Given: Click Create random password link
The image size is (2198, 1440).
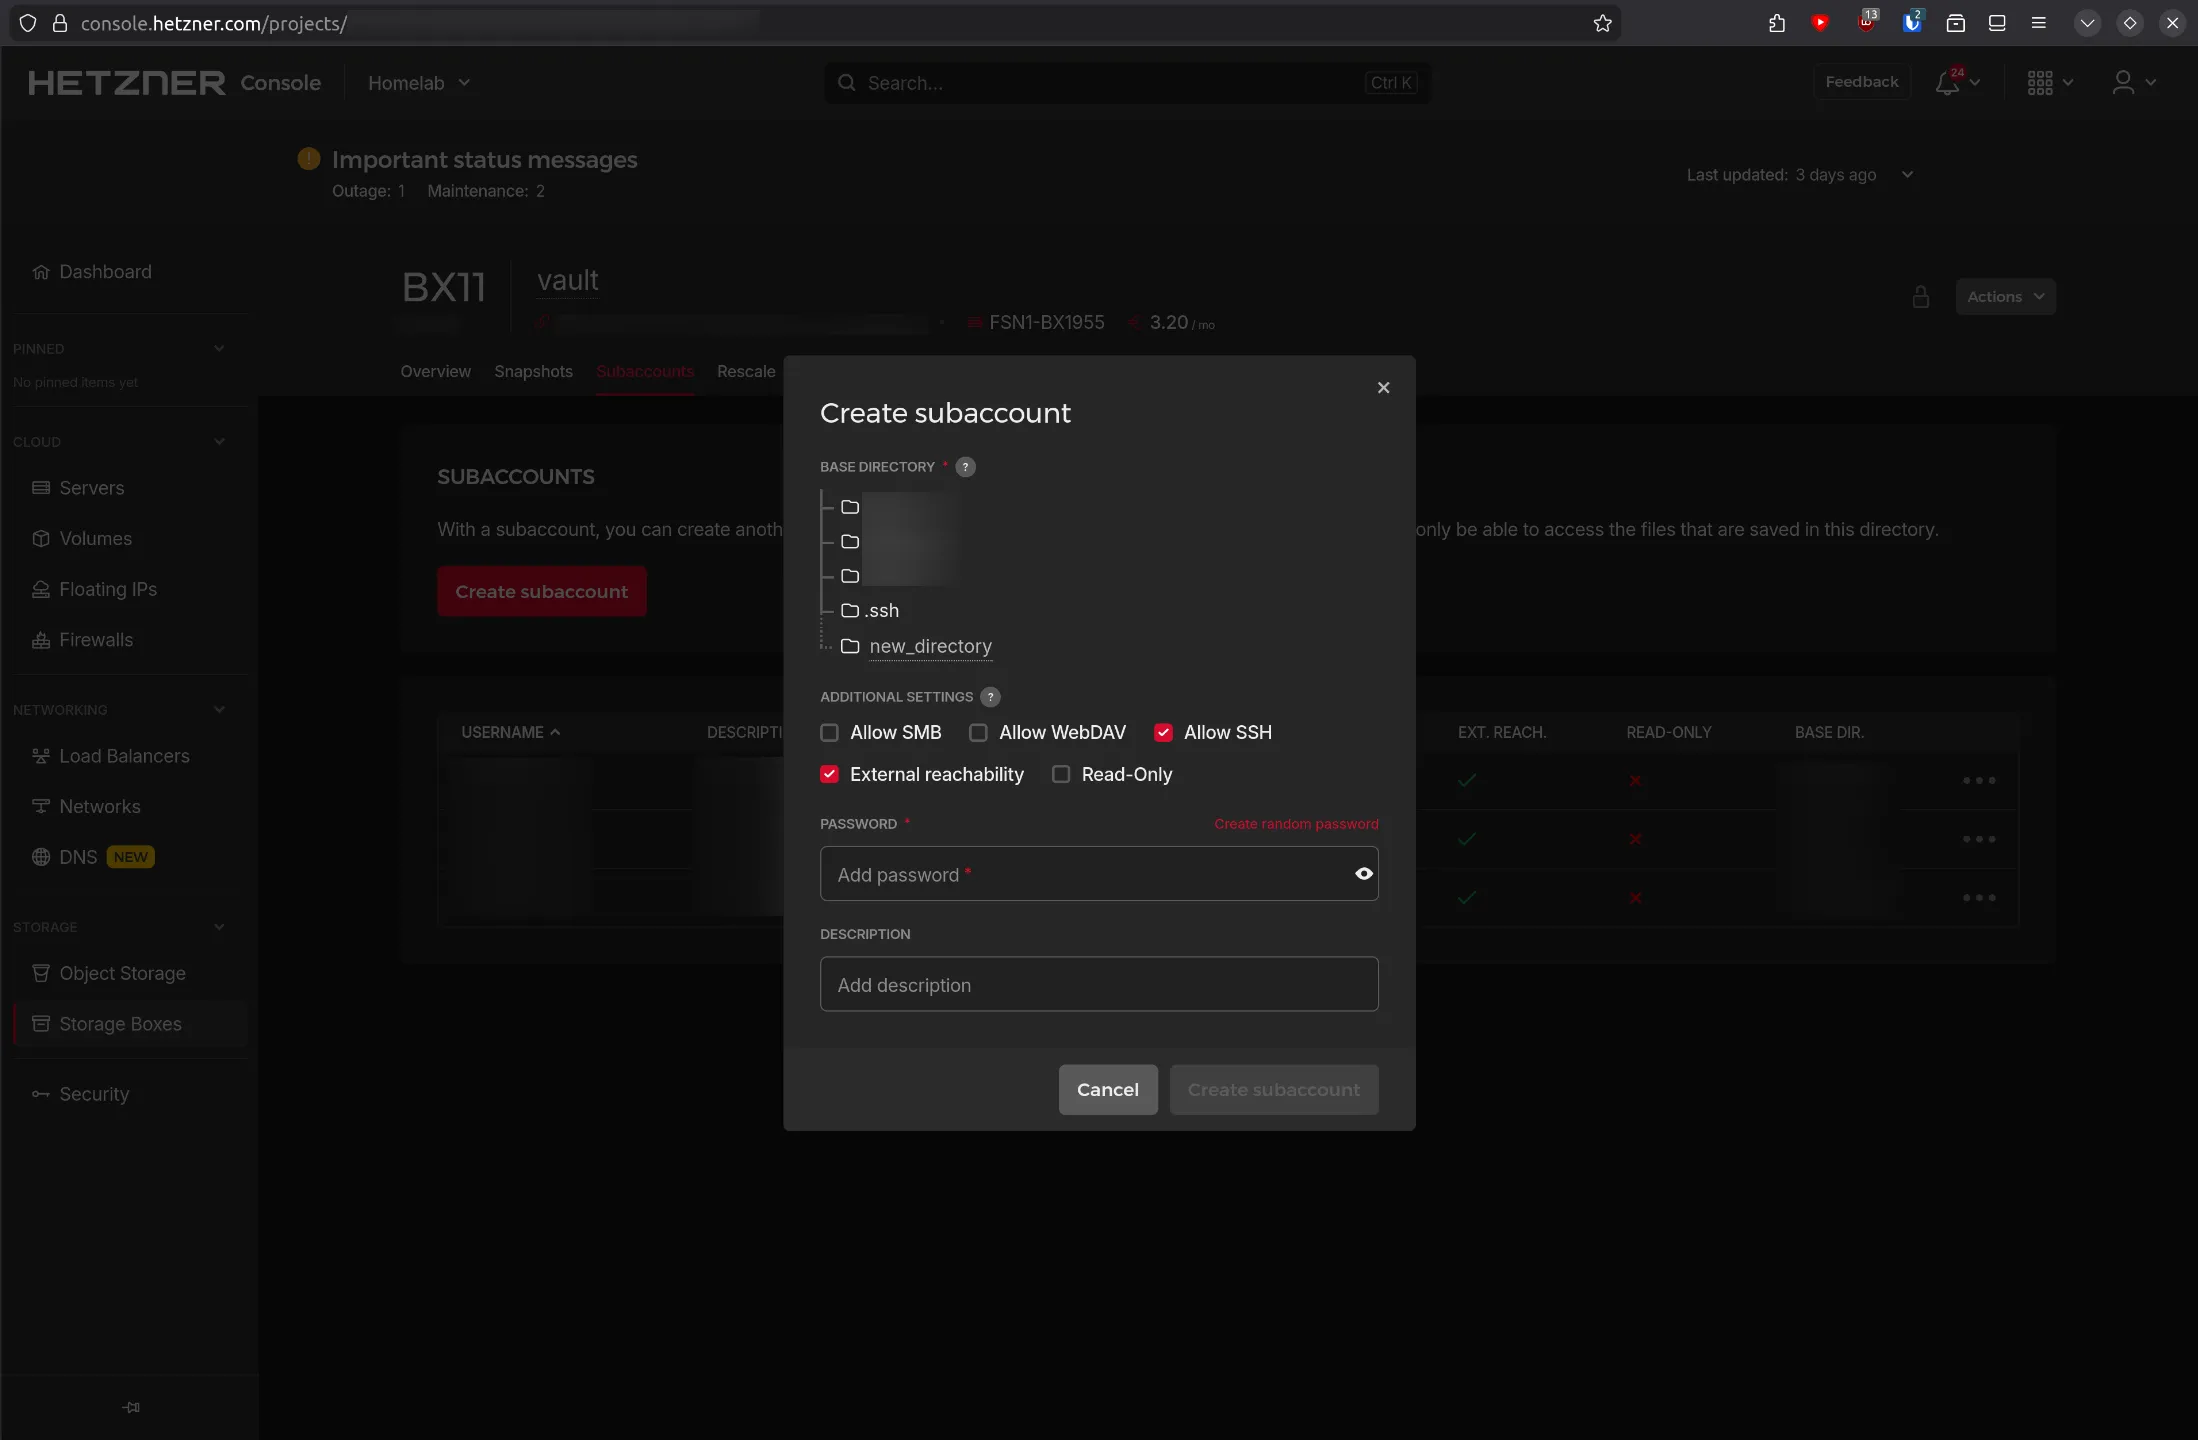Looking at the screenshot, I should pyautogui.click(x=1296, y=824).
